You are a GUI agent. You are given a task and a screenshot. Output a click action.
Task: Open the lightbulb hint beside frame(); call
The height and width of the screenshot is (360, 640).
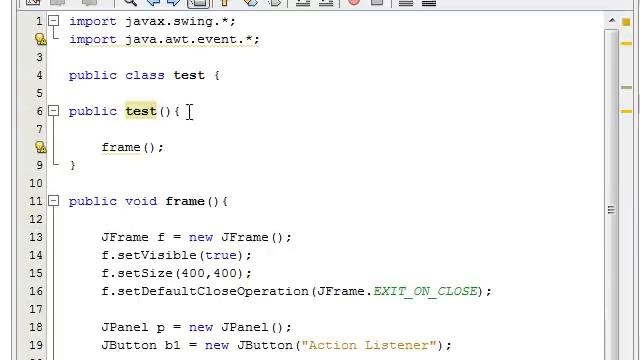(40, 147)
